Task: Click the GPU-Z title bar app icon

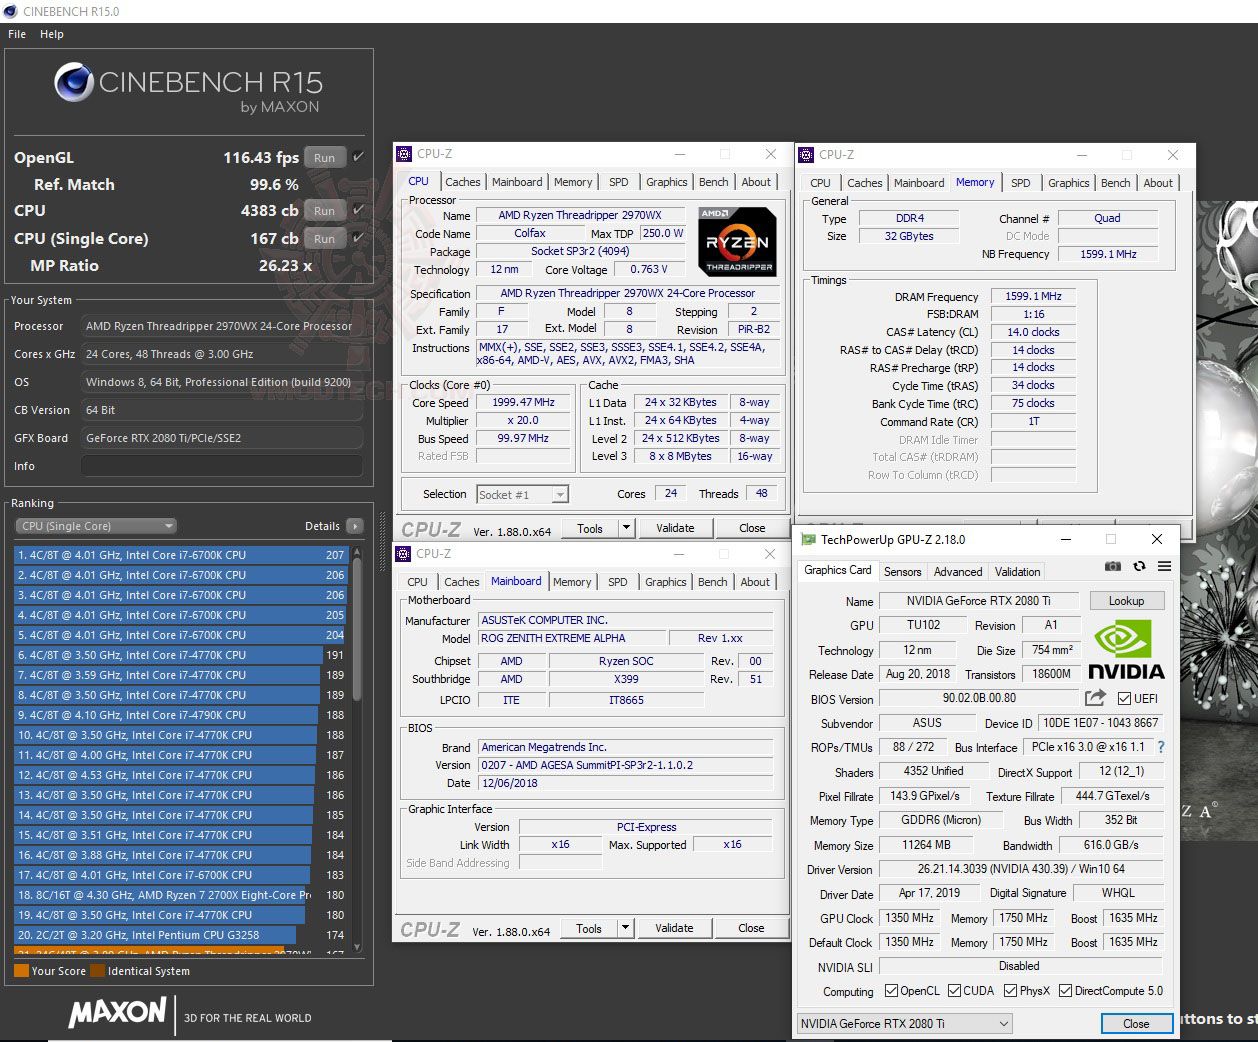Action: tap(808, 540)
